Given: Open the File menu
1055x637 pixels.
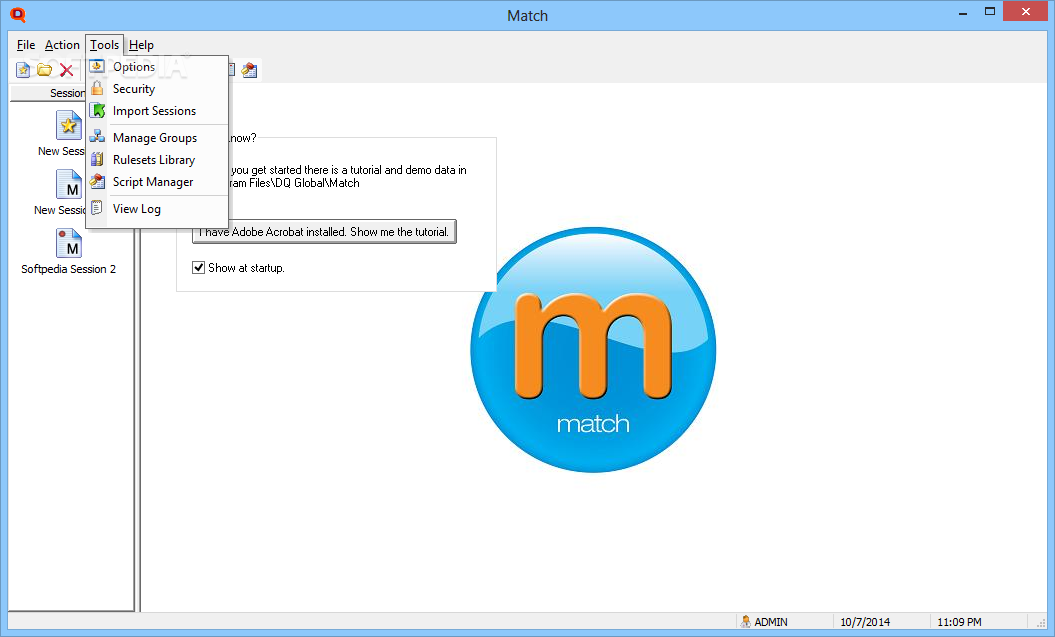Looking at the screenshot, I should click(x=26, y=45).
